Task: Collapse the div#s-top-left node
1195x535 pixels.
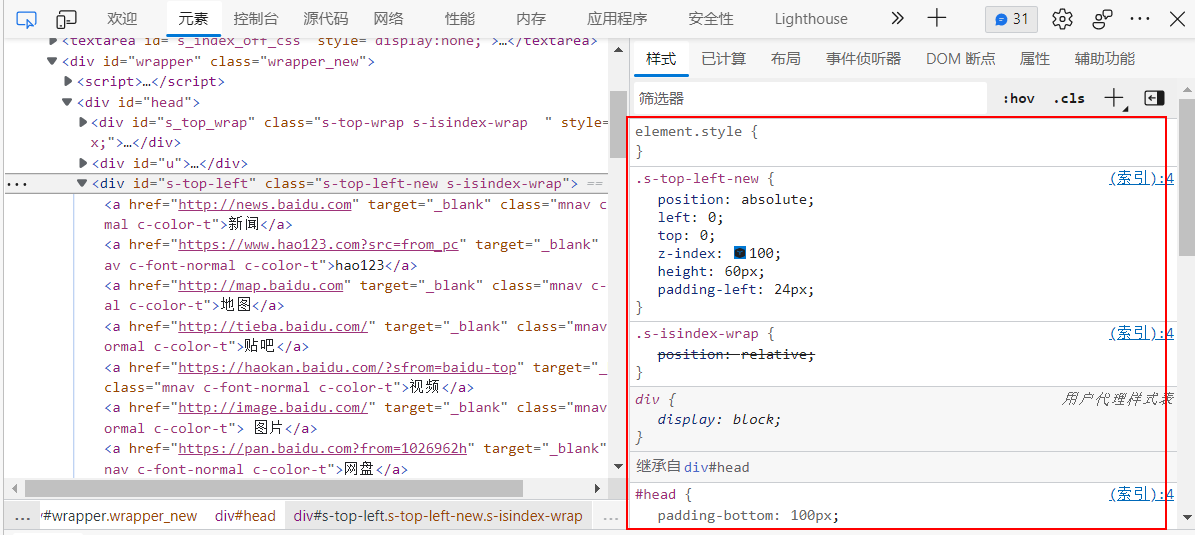Action: pyautogui.click(x=82, y=184)
